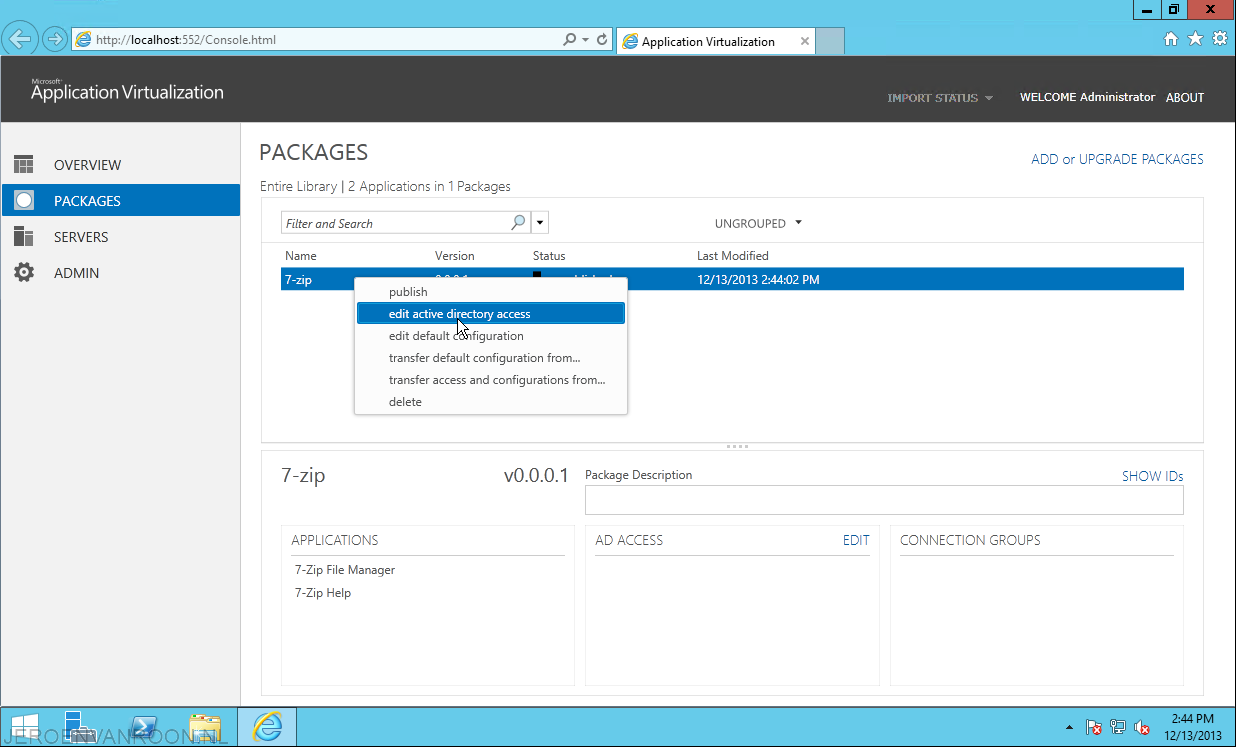The width and height of the screenshot is (1236, 747).
Task: Click the SHOW IDs link
Action: click(x=1153, y=476)
